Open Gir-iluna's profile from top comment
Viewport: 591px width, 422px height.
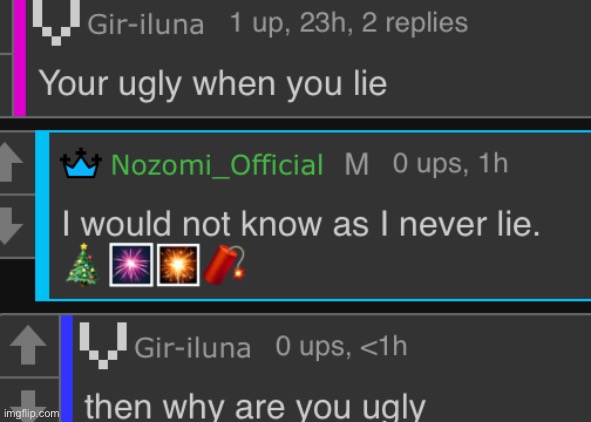[x=146, y=24]
